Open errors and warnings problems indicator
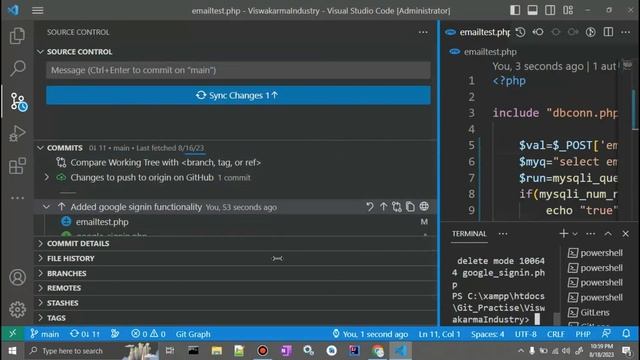 pyautogui.click(x=148, y=334)
